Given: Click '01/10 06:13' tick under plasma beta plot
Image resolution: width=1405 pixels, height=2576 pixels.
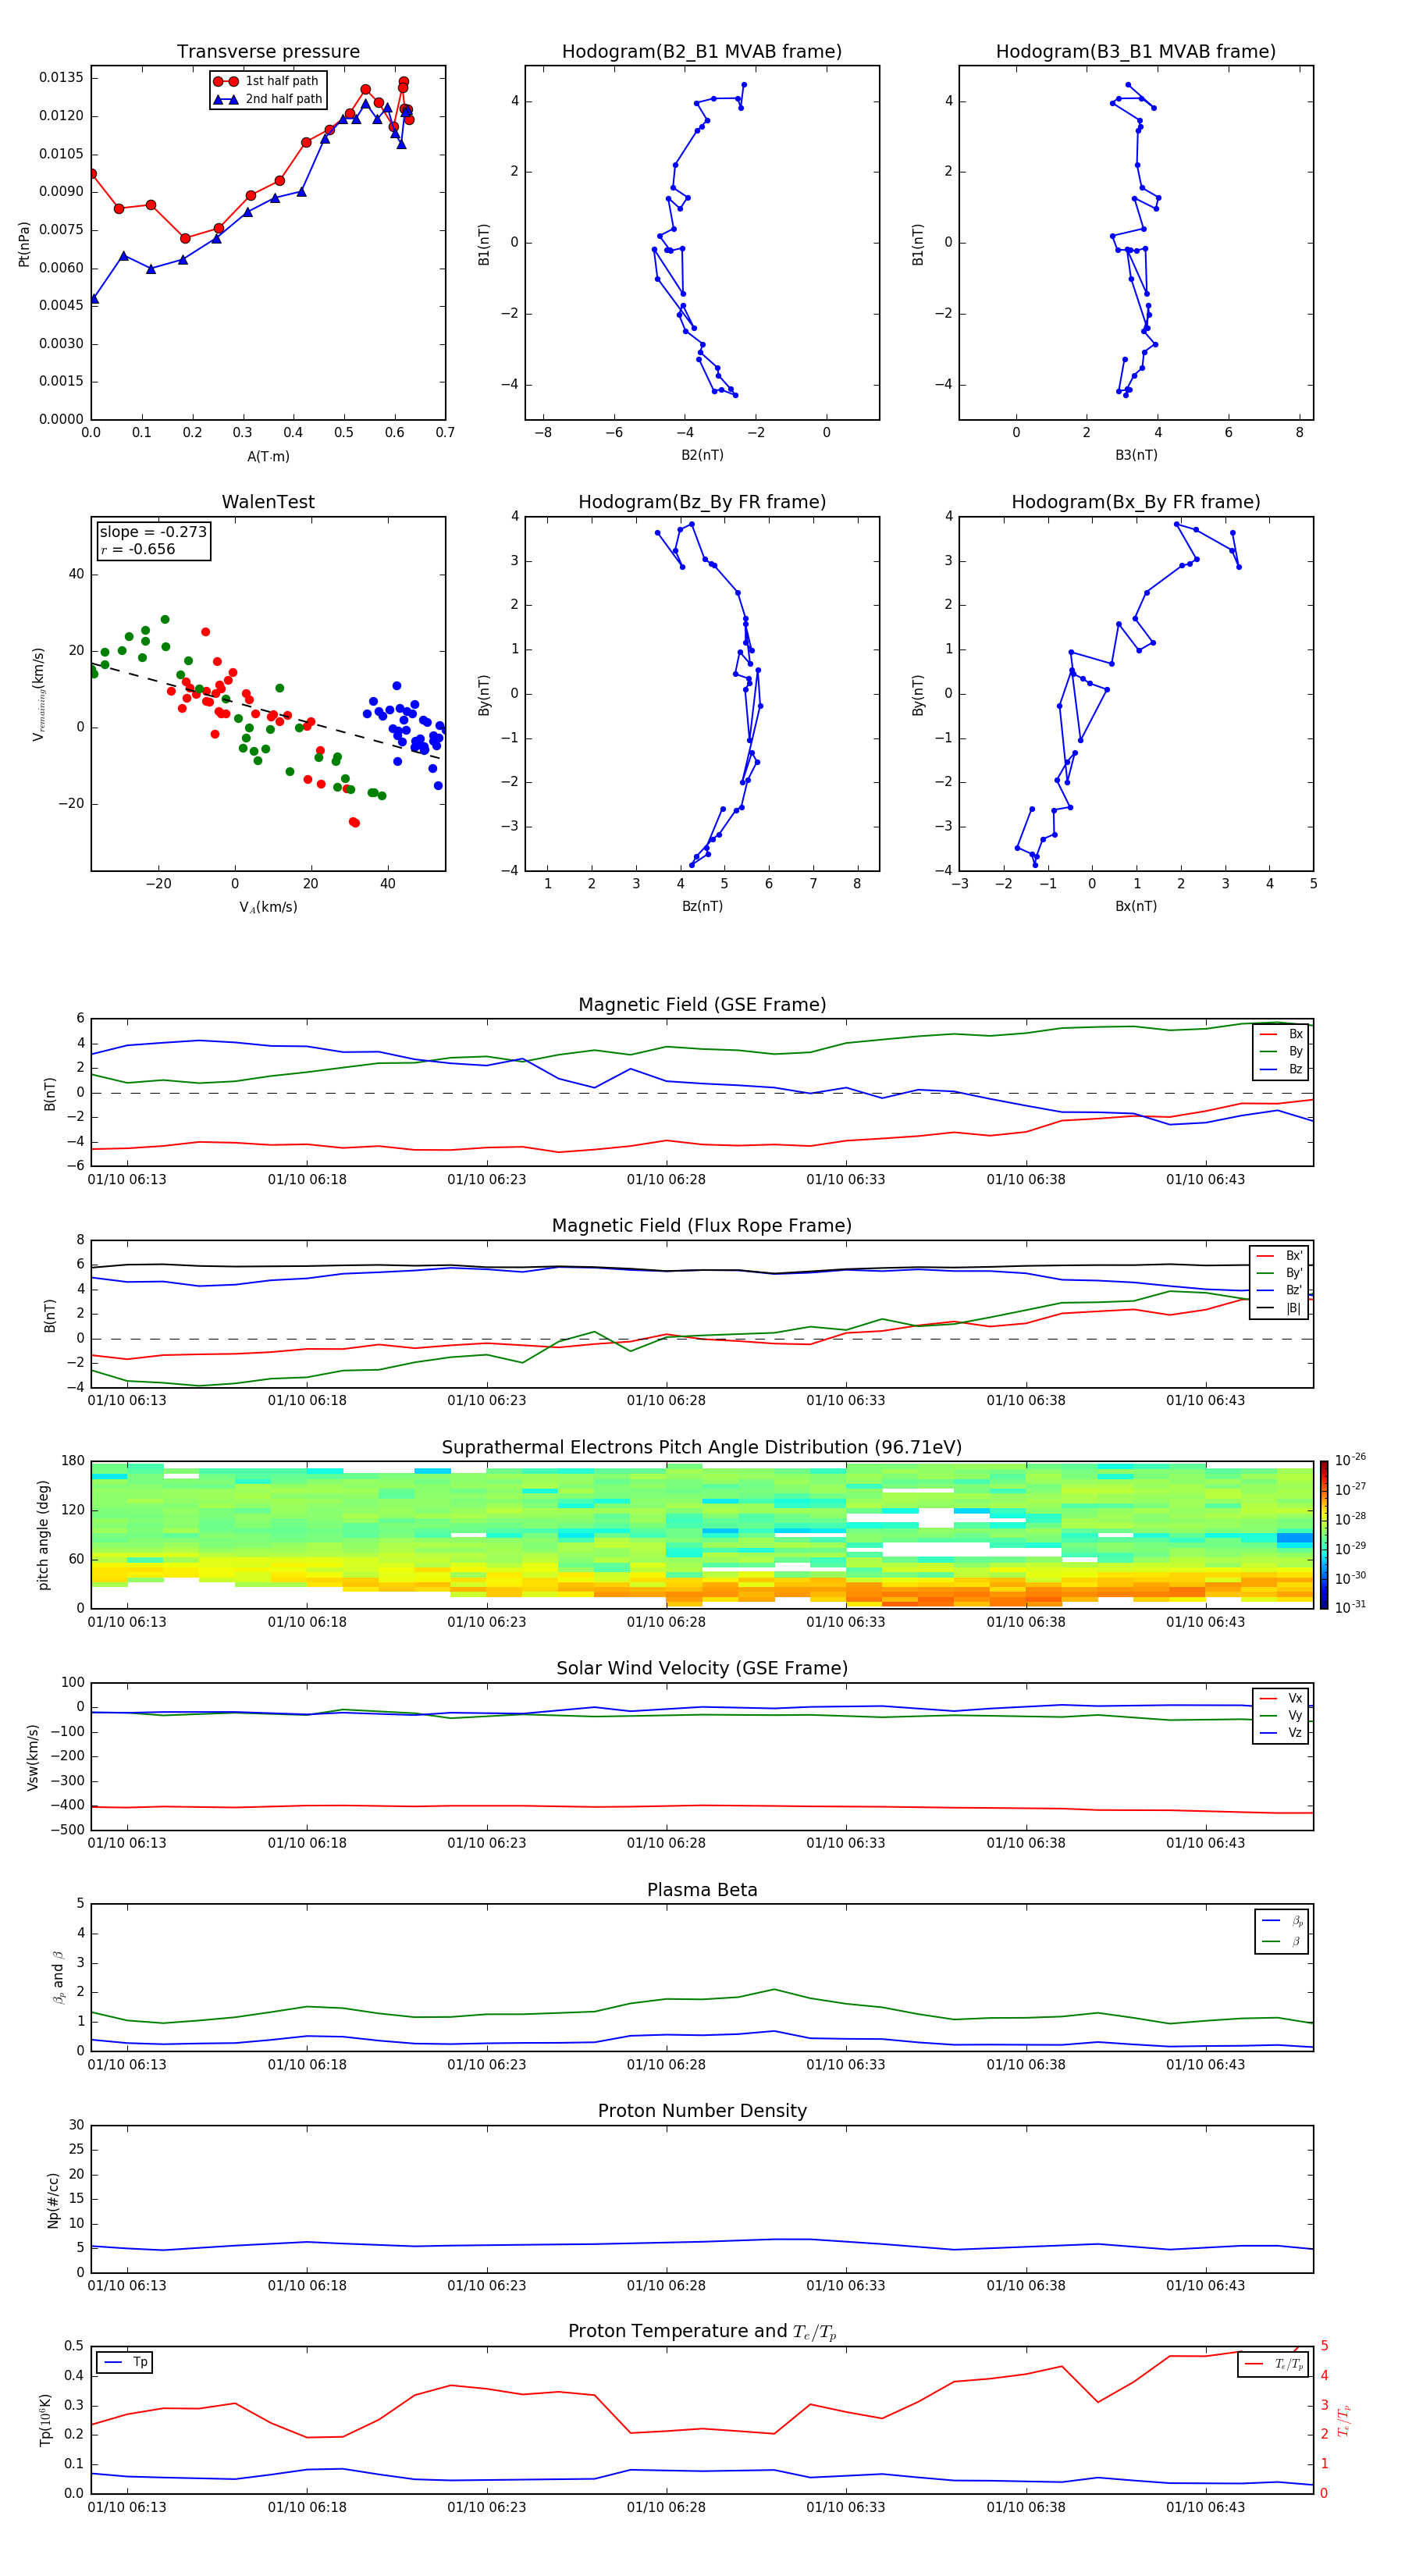Looking at the screenshot, I should [127, 2065].
